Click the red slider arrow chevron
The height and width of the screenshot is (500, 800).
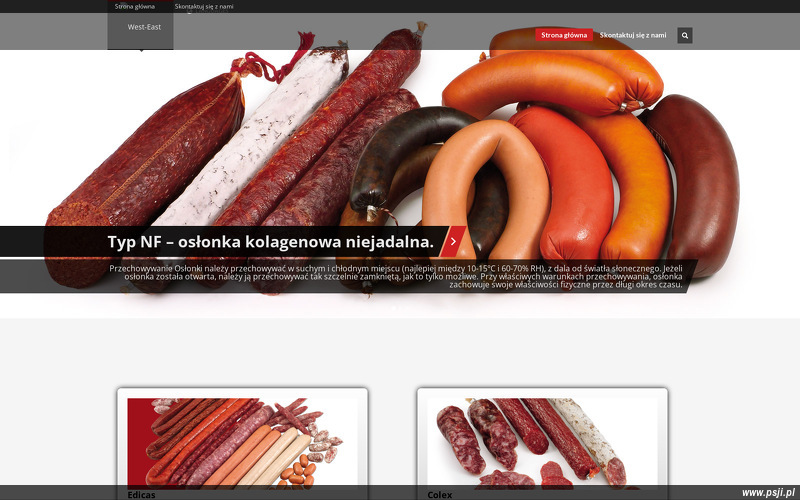pyautogui.click(x=453, y=241)
